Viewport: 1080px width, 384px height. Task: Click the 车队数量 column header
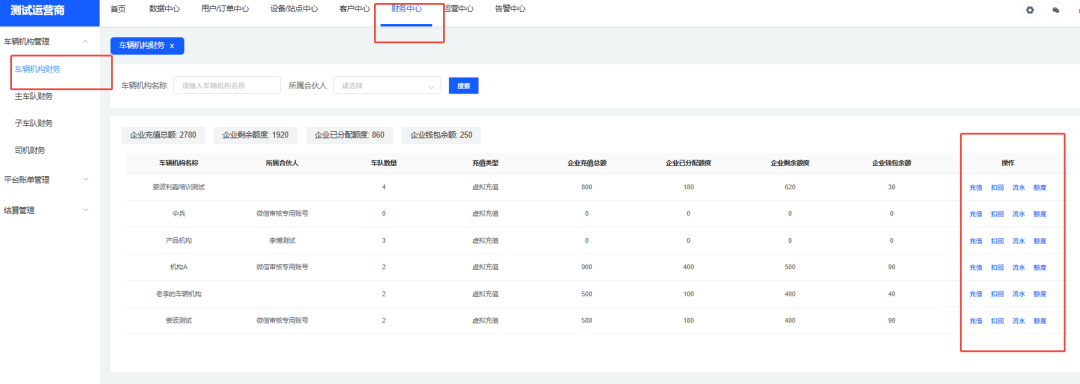click(x=383, y=163)
